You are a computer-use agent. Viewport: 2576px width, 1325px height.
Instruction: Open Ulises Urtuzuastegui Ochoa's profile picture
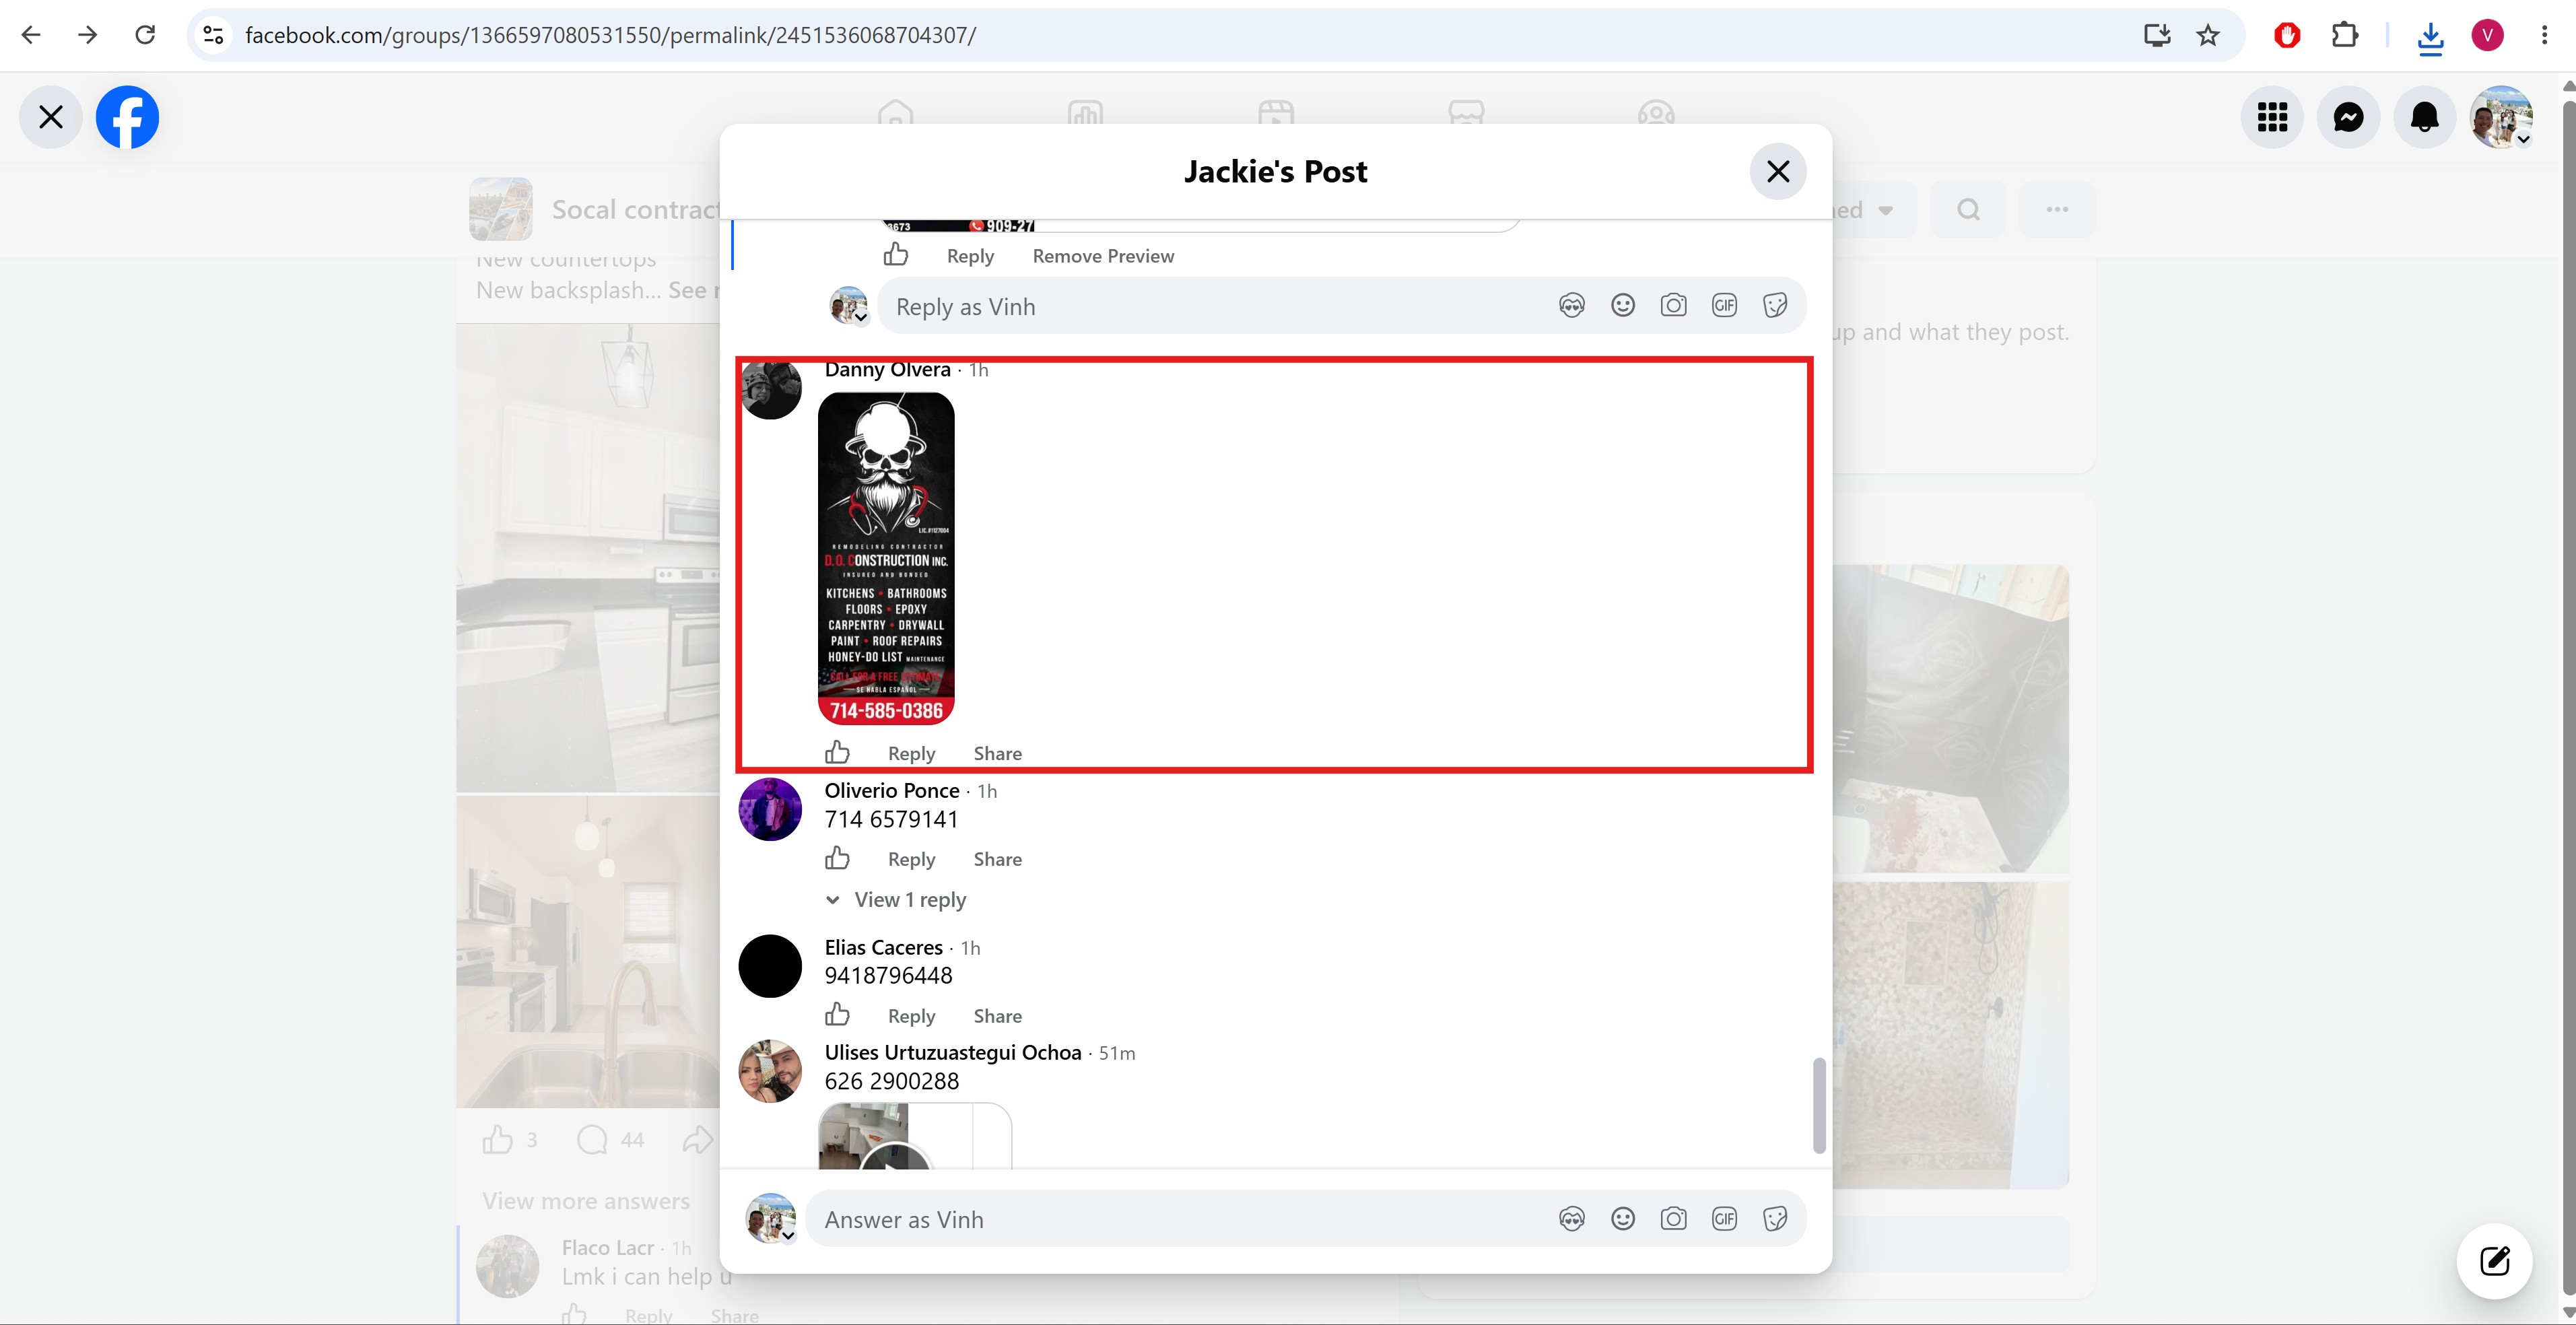tap(770, 1071)
